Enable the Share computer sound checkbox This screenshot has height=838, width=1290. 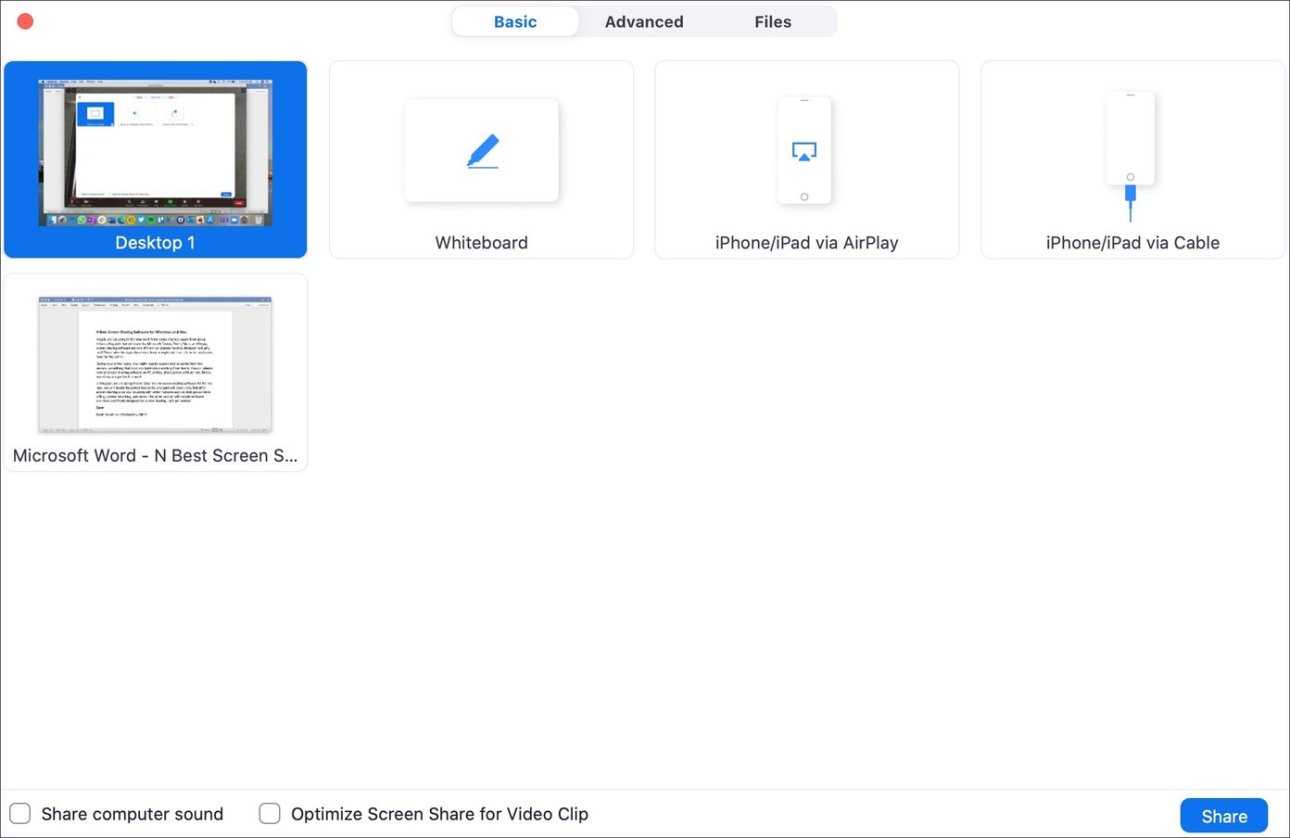(x=20, y=814)
